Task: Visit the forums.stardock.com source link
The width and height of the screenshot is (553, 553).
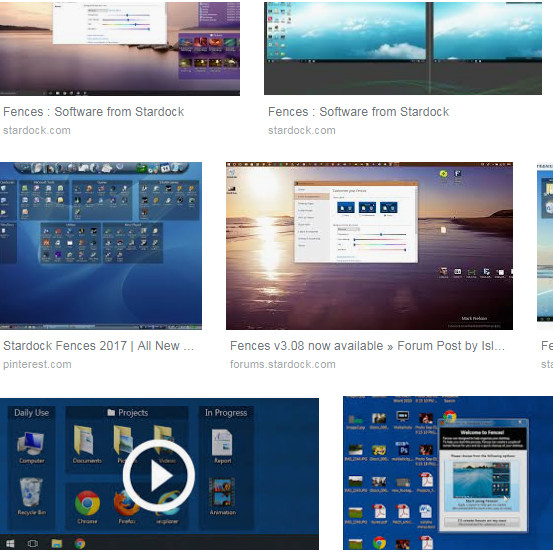Action: coord(283,364)
